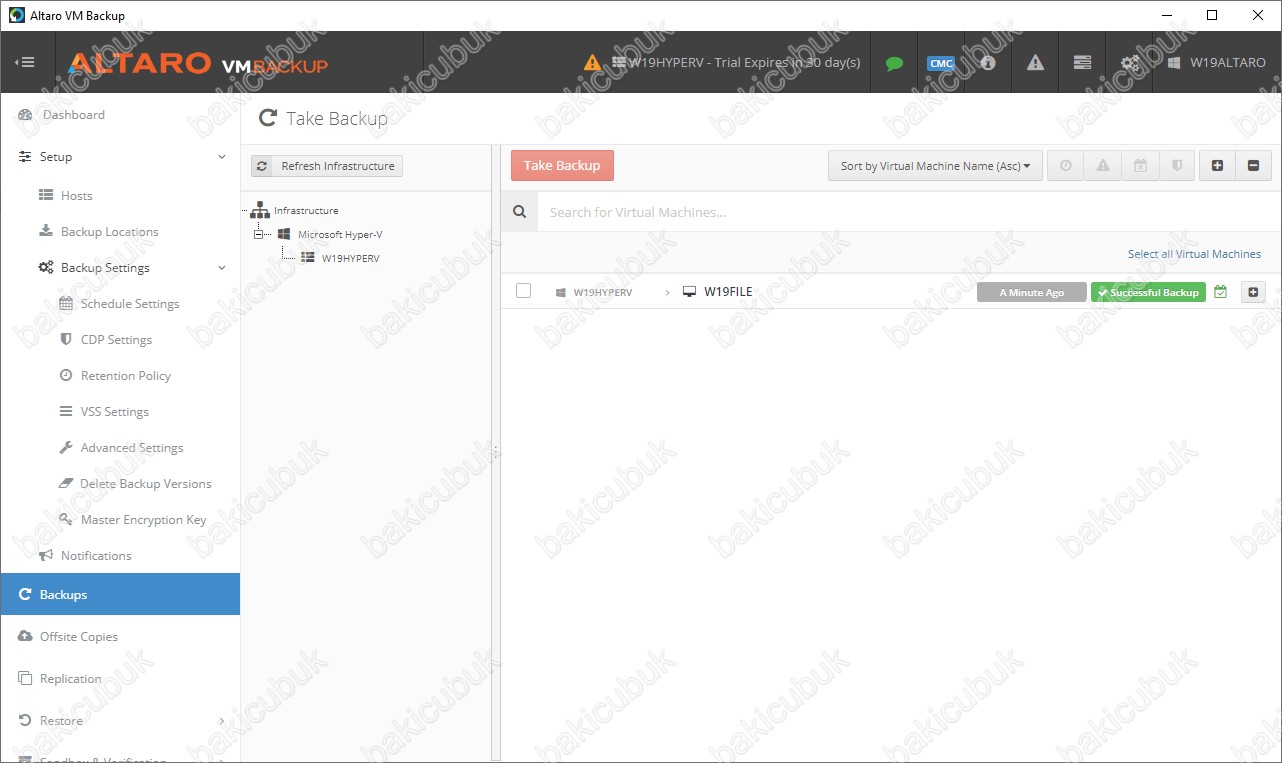Open Replication in the sidebar
This screenshot has width=1282, height=763.
(x=71, y=679)
